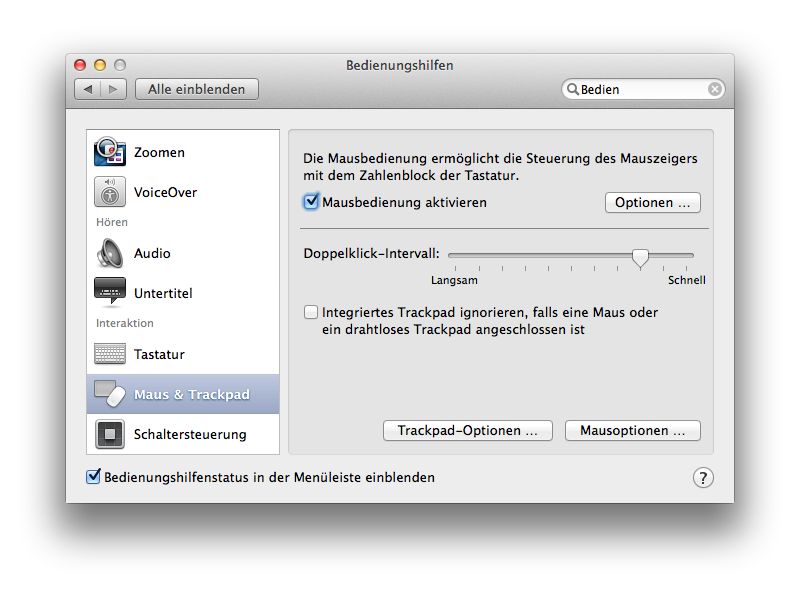
Task: Click the Mausbedienung description text
Action: (x=500, y=167)
